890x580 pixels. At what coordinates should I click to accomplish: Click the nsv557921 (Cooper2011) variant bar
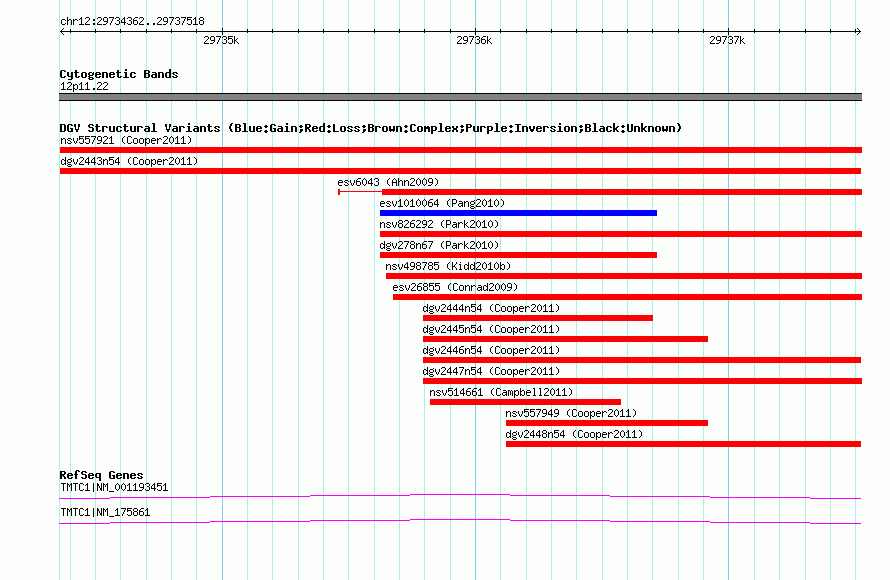pos(460,150)
